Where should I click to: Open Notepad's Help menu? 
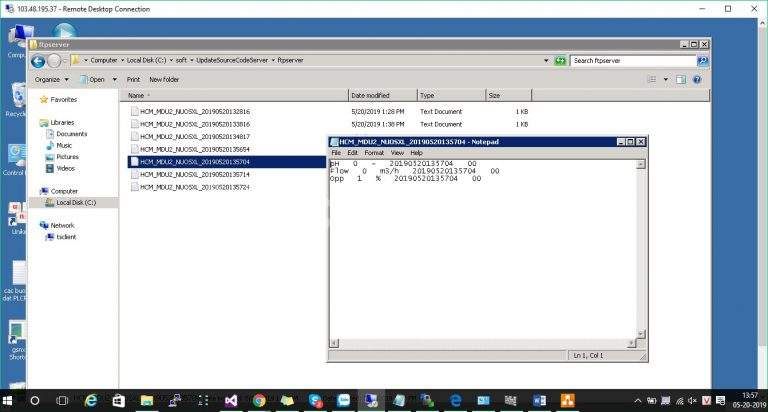coord(416,153)
